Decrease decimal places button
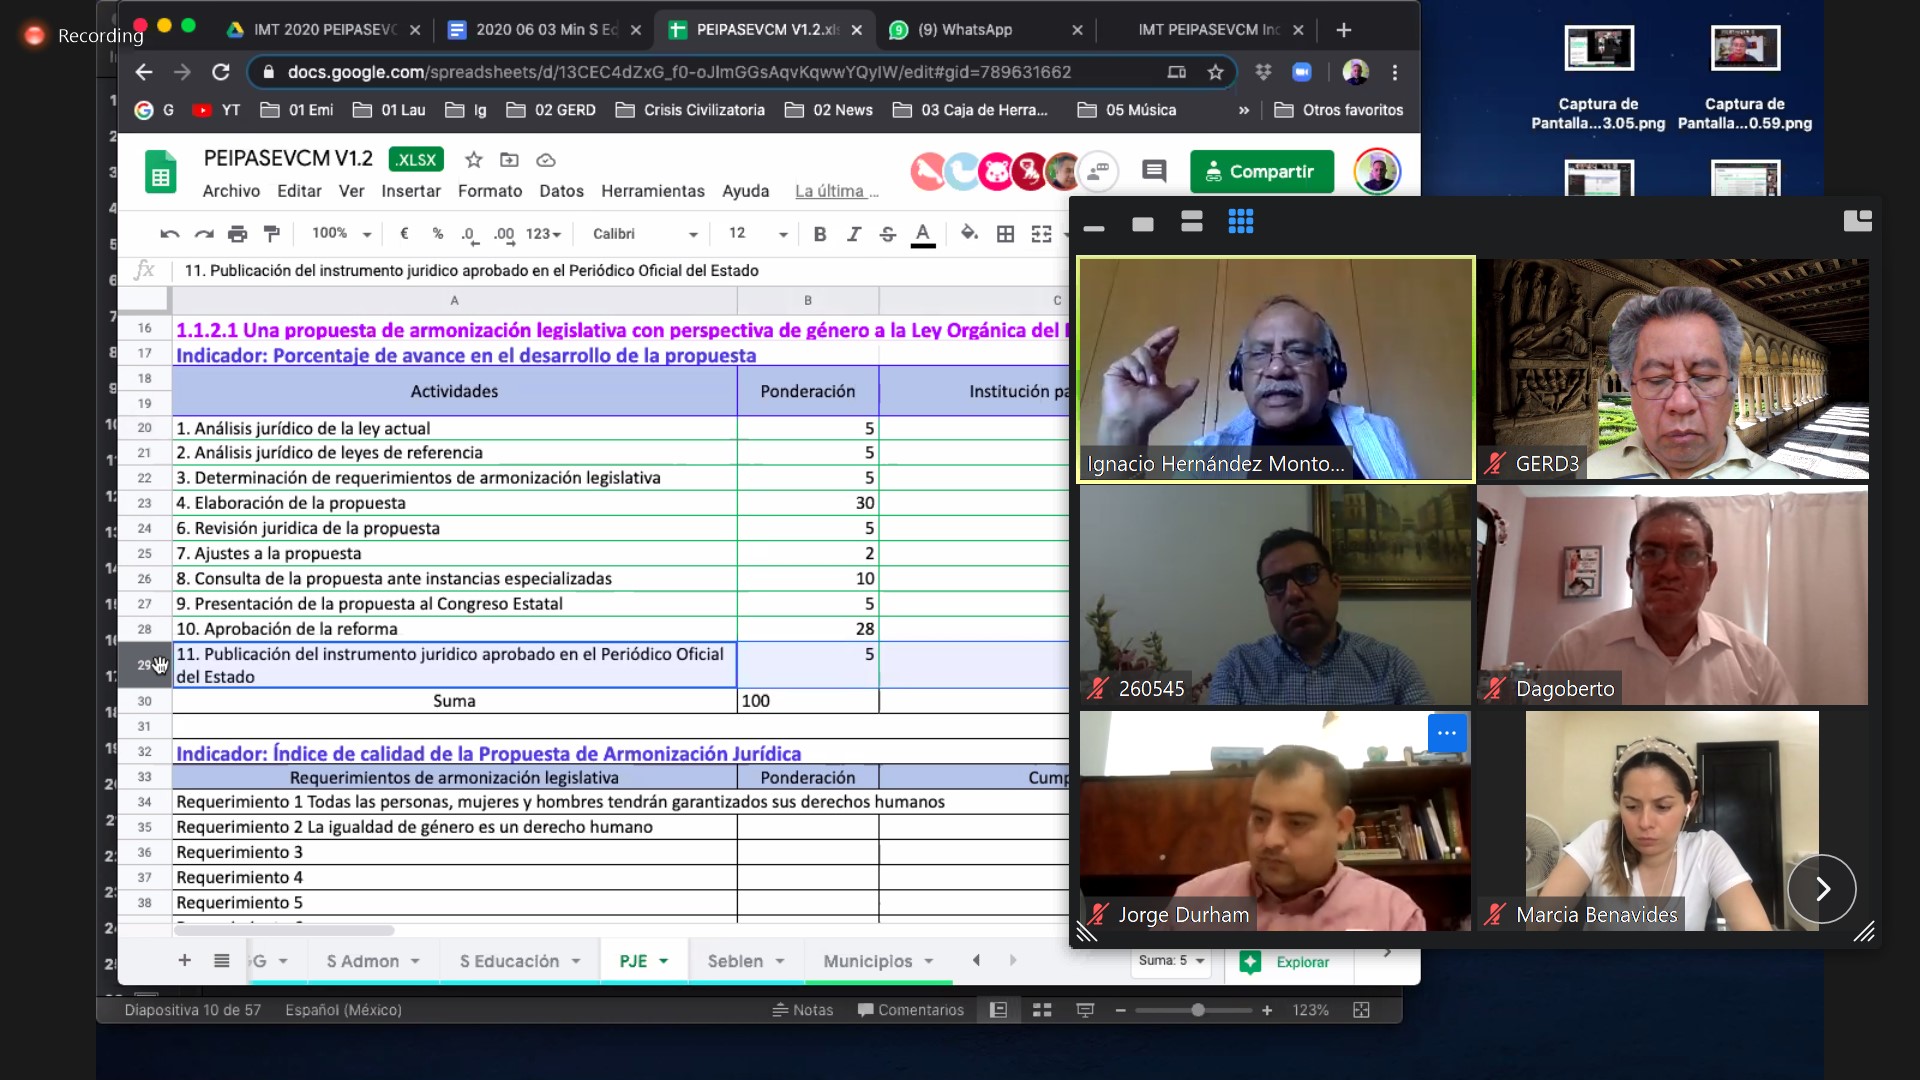The image size is (1920, 1080). [469, 234]
